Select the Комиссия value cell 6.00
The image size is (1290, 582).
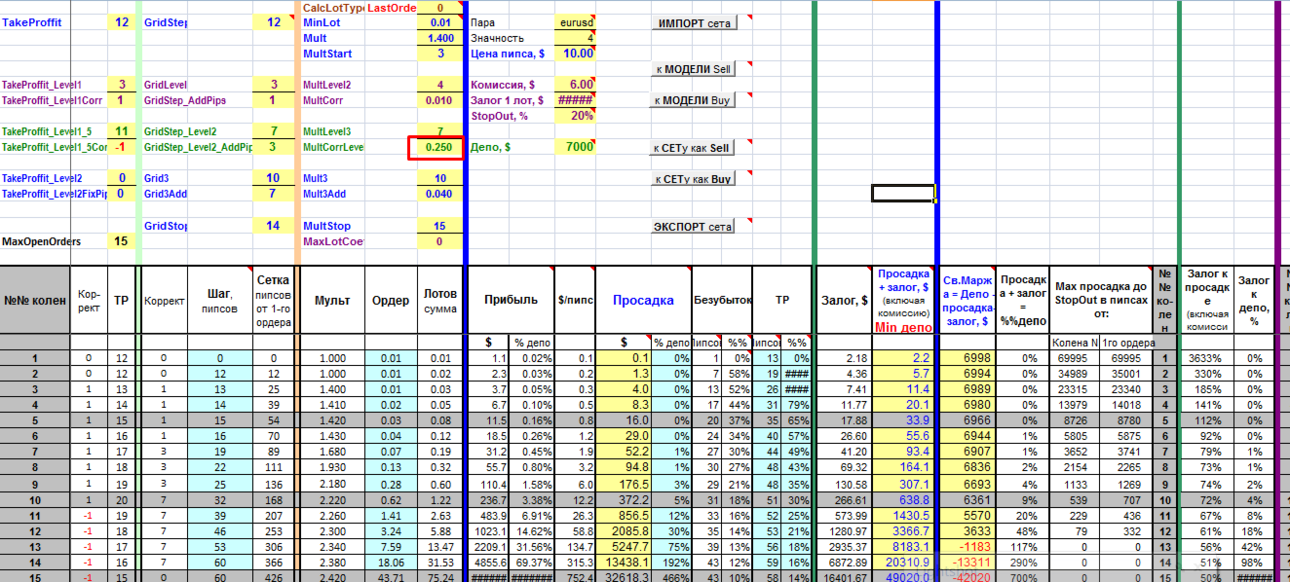coord(577,85)
